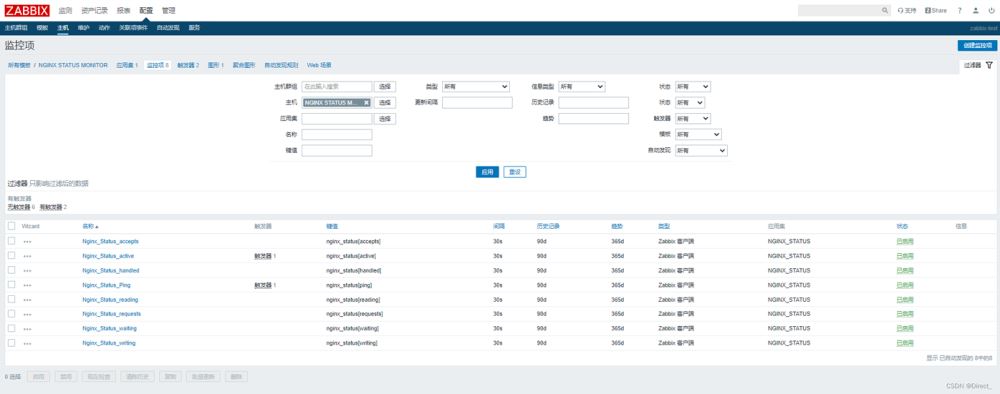Open the Nginx_Status_requests item link
Viewport: 1000px width, 394px height.
pos(112,314)
